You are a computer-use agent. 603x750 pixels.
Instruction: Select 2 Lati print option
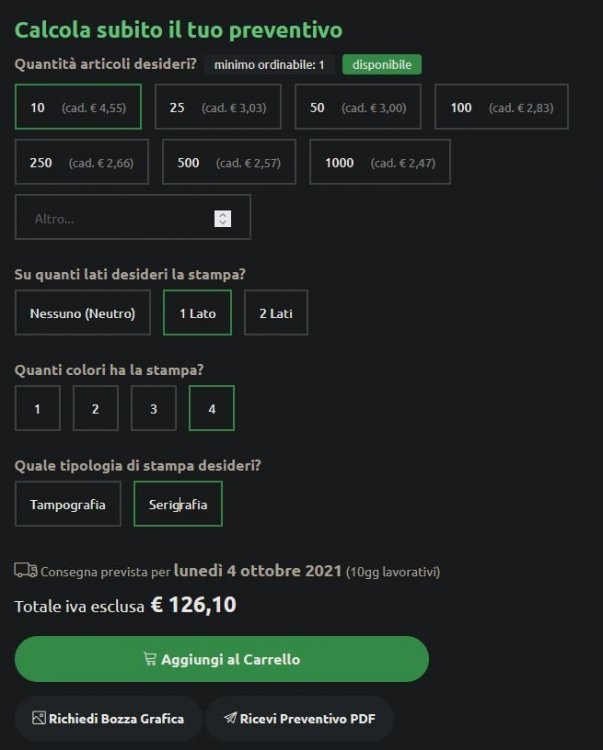[276, 313]
